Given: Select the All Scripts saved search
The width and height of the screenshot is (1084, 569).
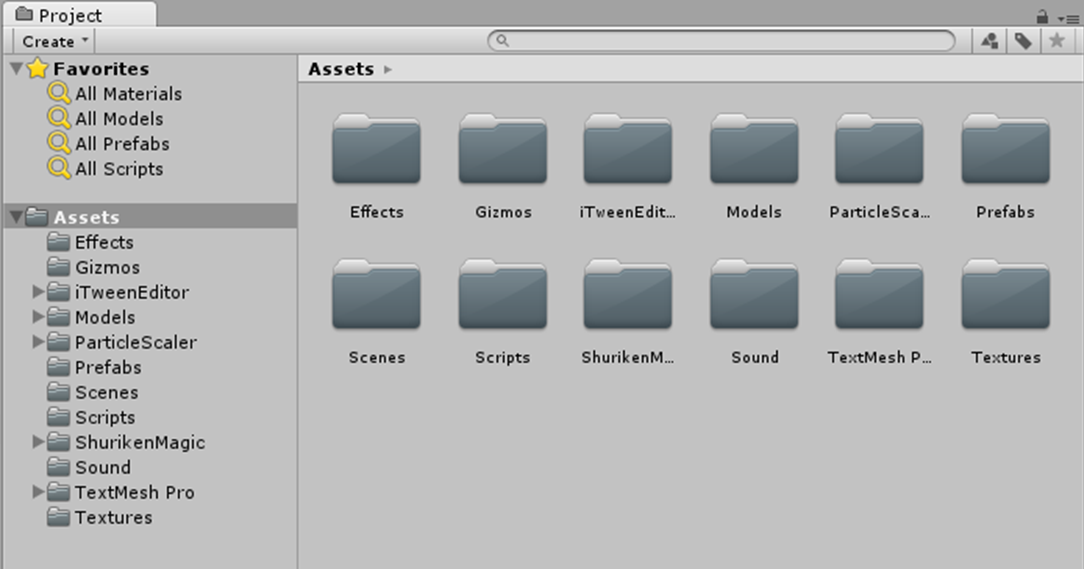Looking at the screenshot, I should click(x=118, y=169).
